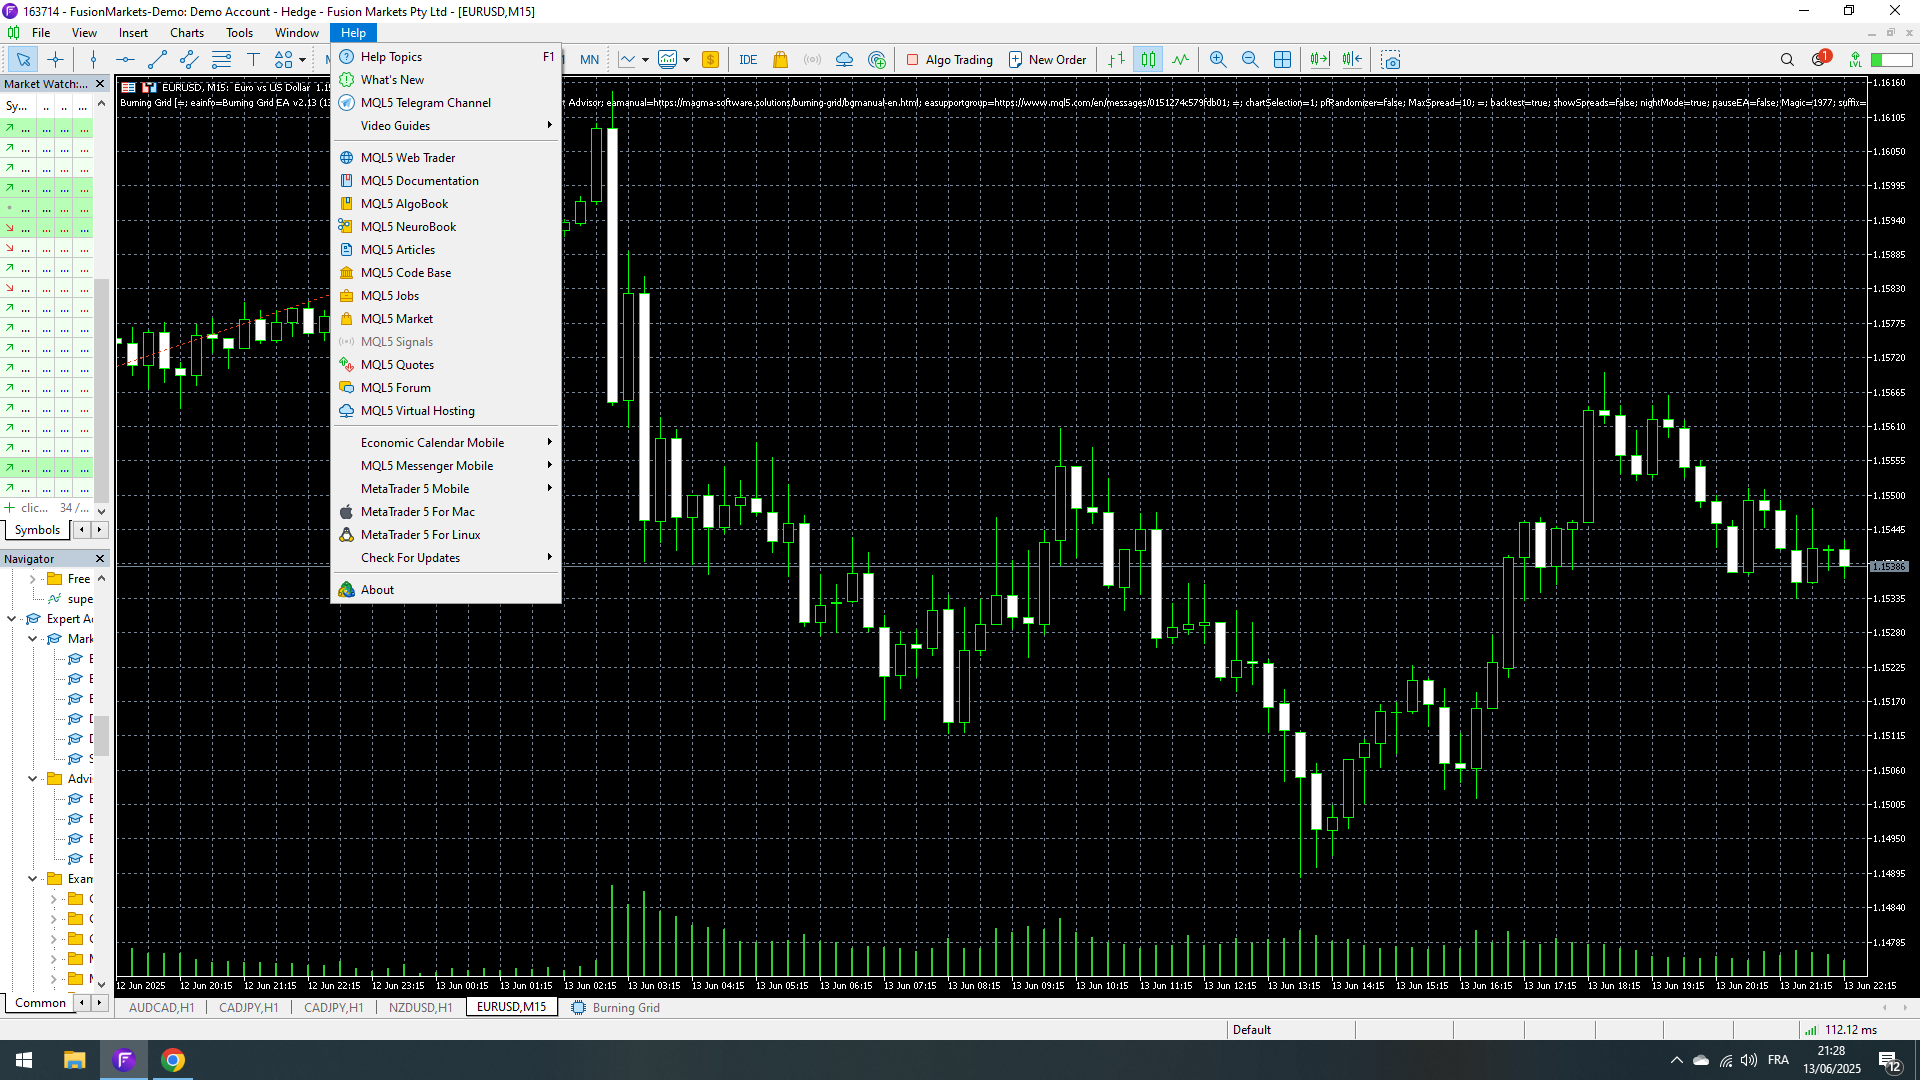Expand Check For Updates submenu
This screenshot has width=1920, height=1080.
pos(446,558)
